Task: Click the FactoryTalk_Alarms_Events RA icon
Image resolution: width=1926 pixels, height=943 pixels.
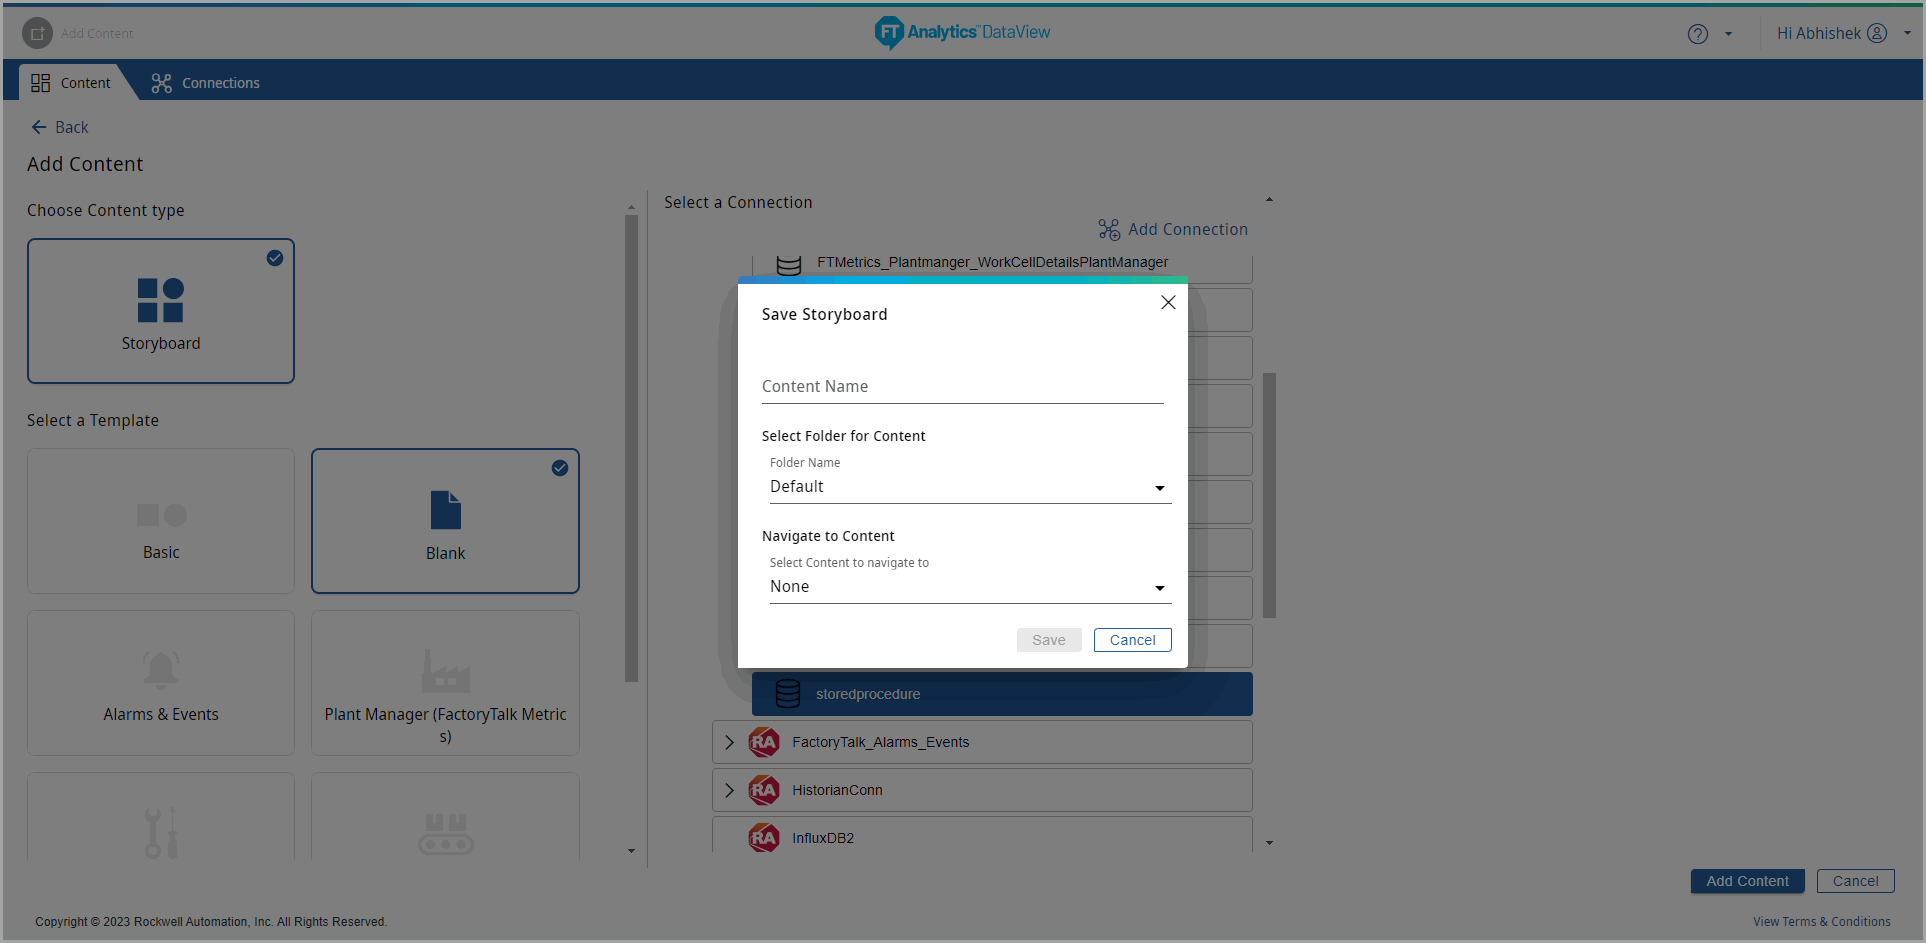Action: click(764, 742)
